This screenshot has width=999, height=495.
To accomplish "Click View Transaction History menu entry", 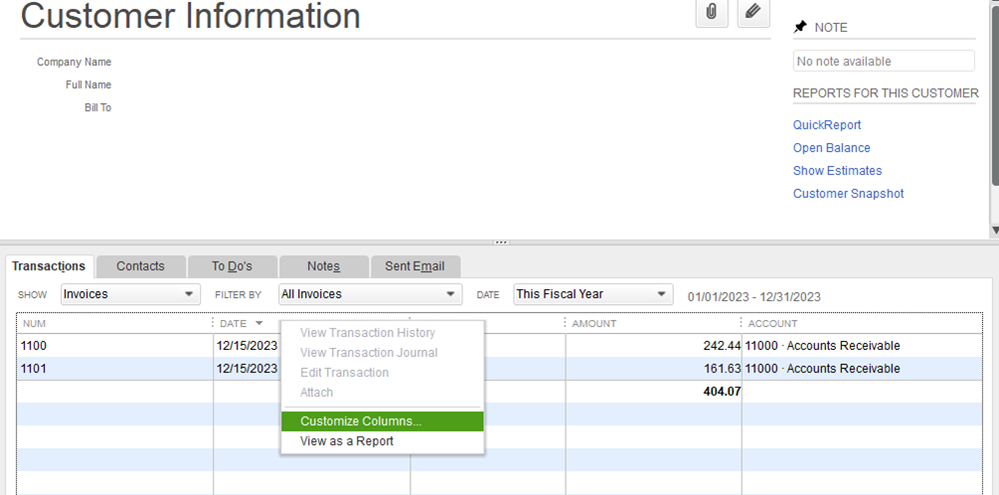I will 382,333.
